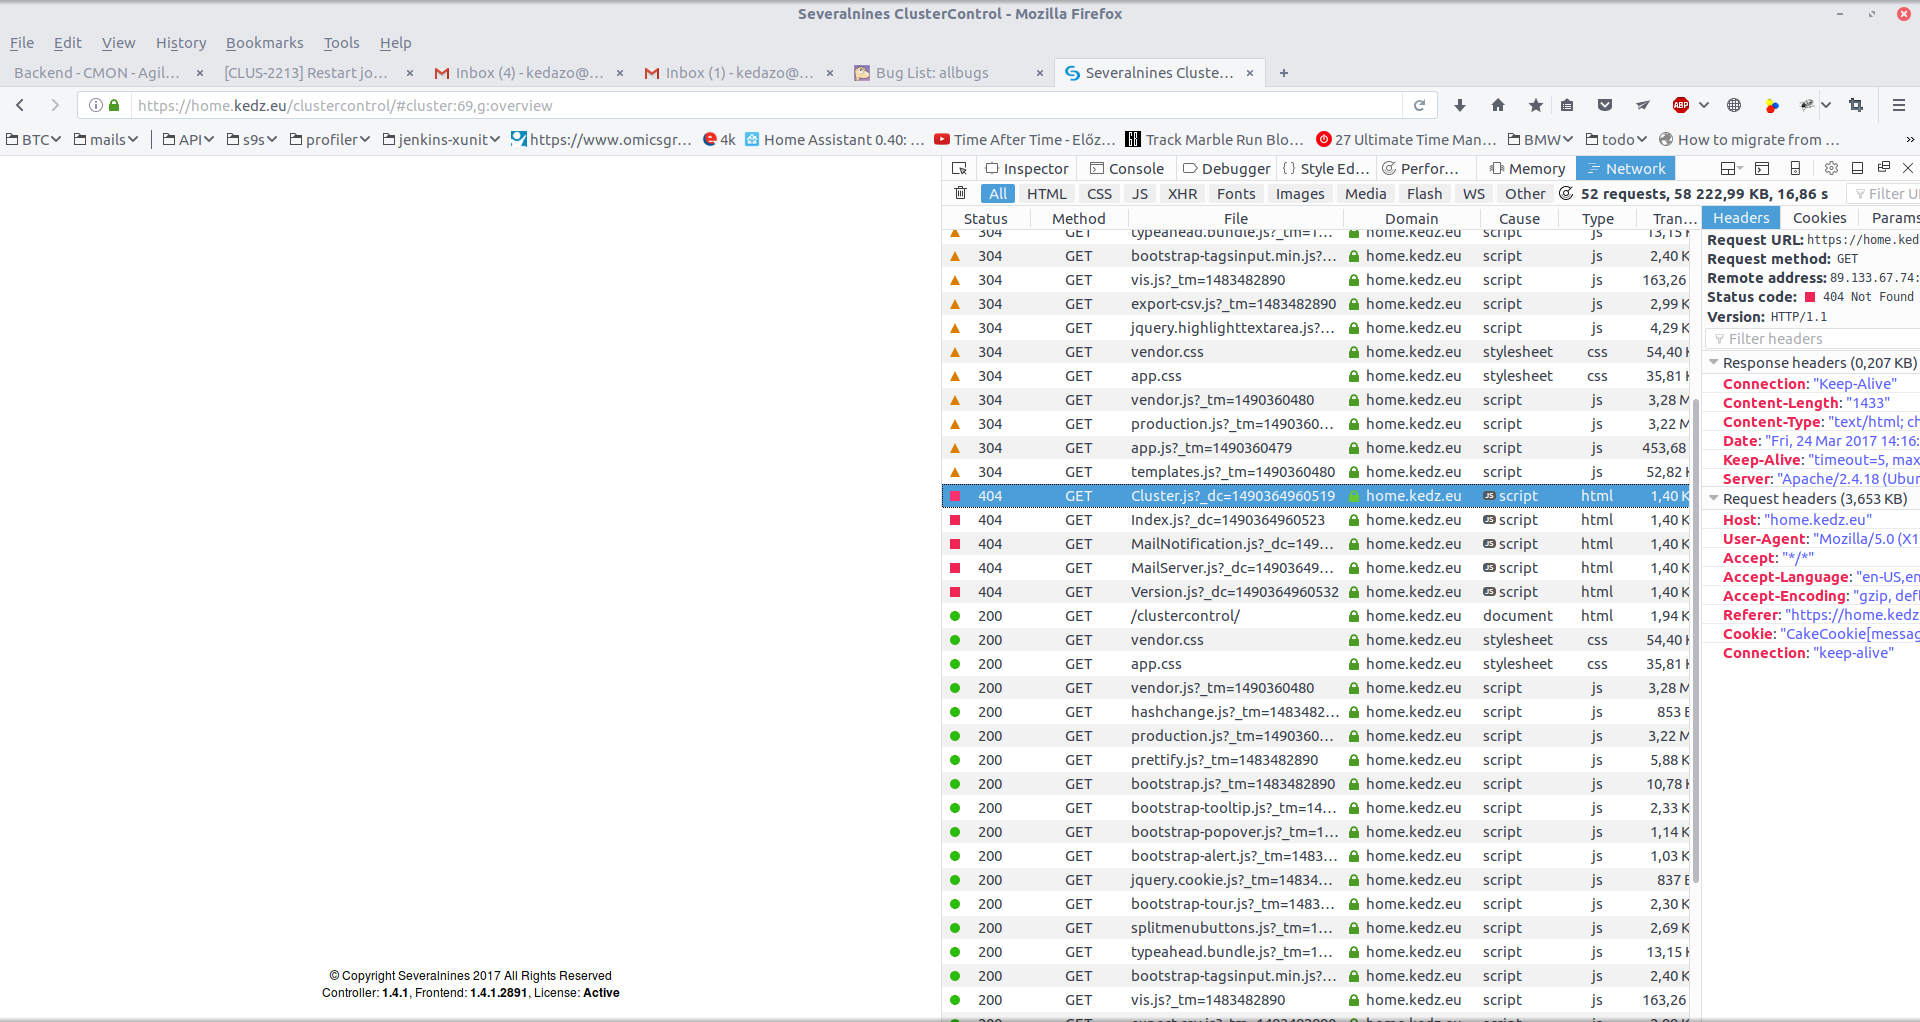Open the Console devtools tab
This screenshot has height=1022, width=1920.
[x=1127, y=169]
